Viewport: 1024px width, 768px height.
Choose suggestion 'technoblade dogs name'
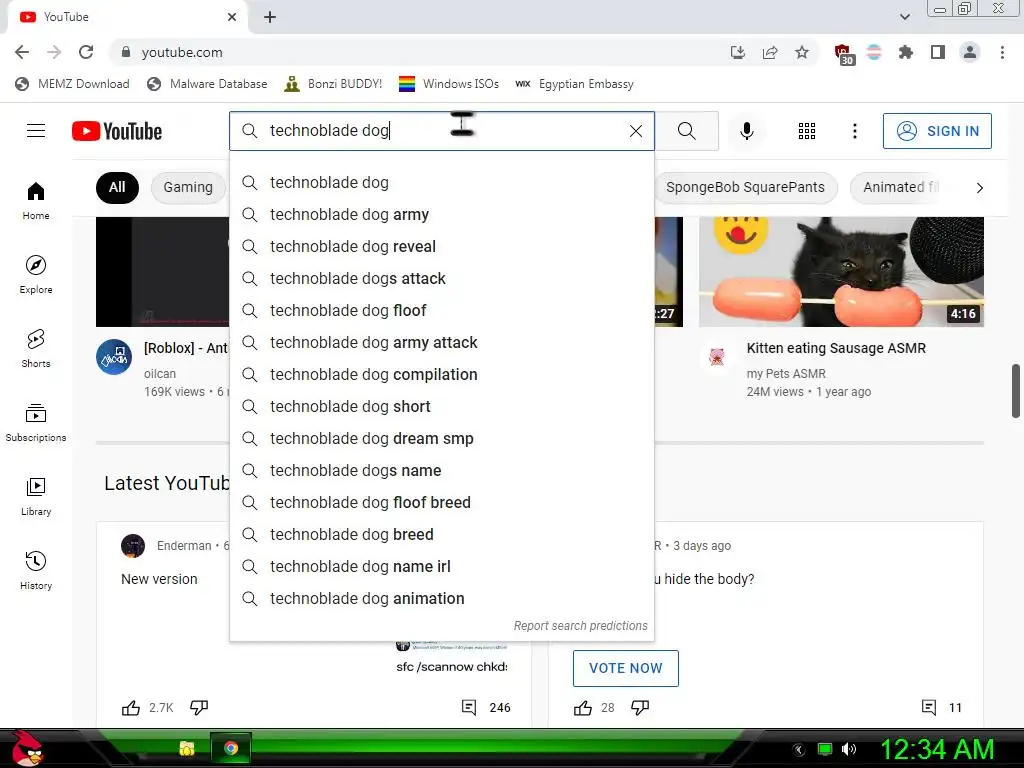[441, 471]
